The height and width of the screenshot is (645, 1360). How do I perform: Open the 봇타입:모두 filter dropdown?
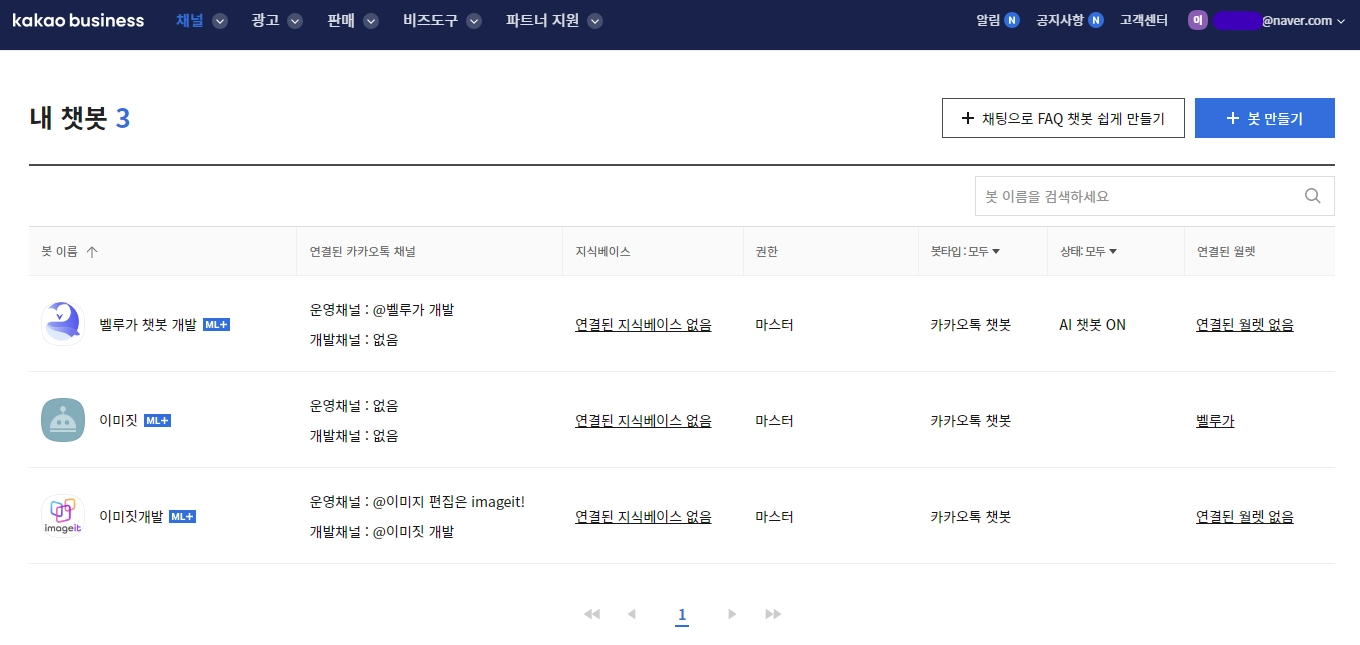point(965,252)
